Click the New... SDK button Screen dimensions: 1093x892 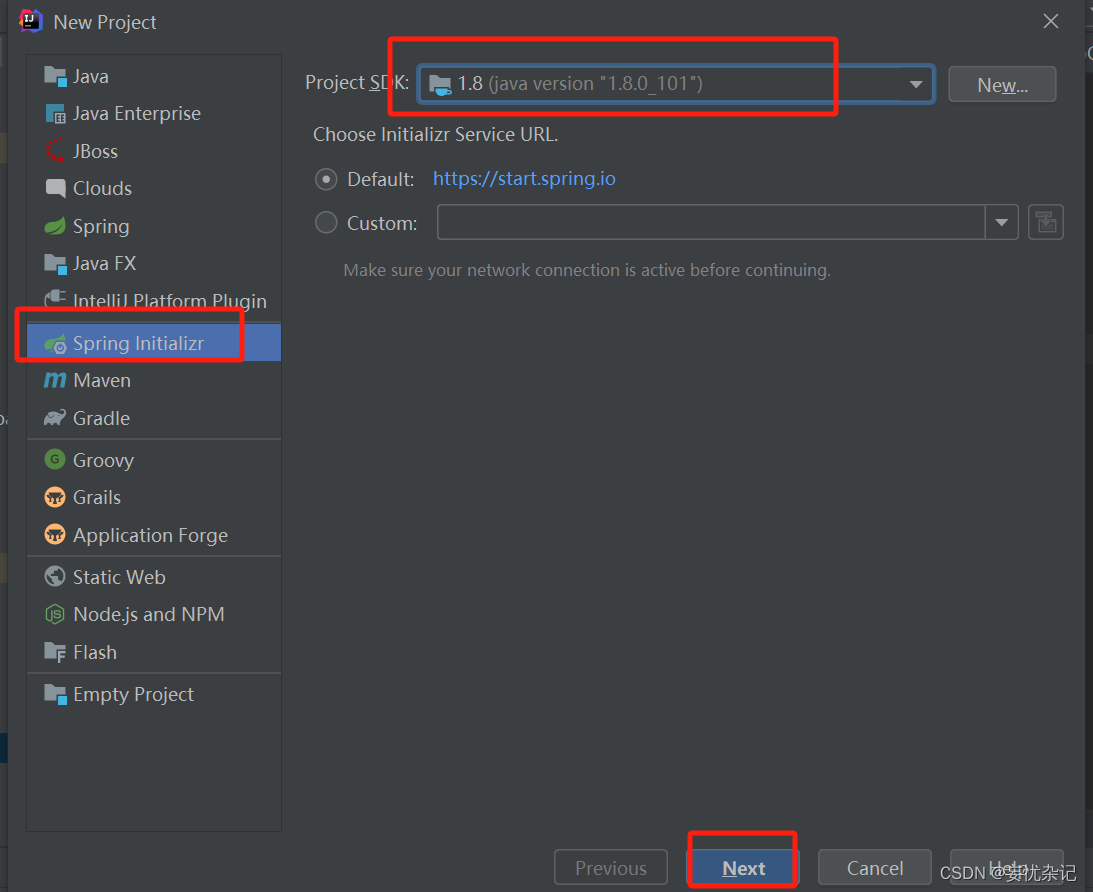1002,84
